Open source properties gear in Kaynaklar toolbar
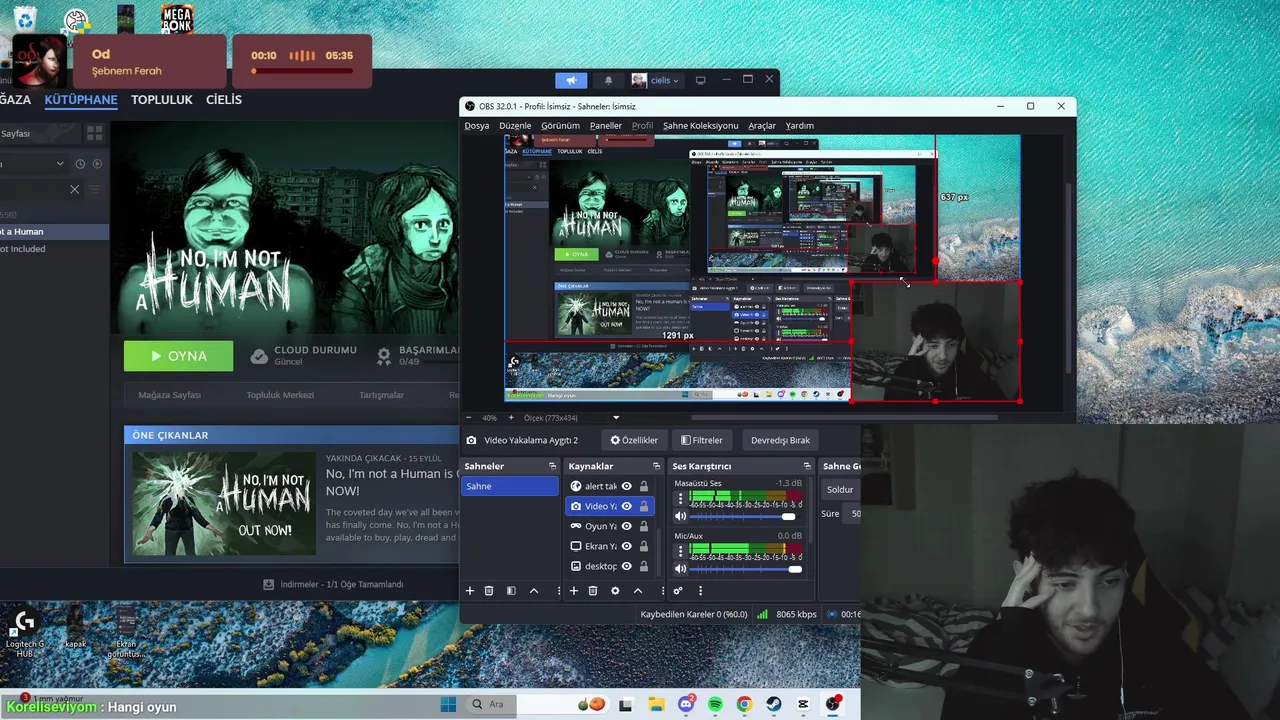Screen dimensions: 1280x720 (615, 591)
